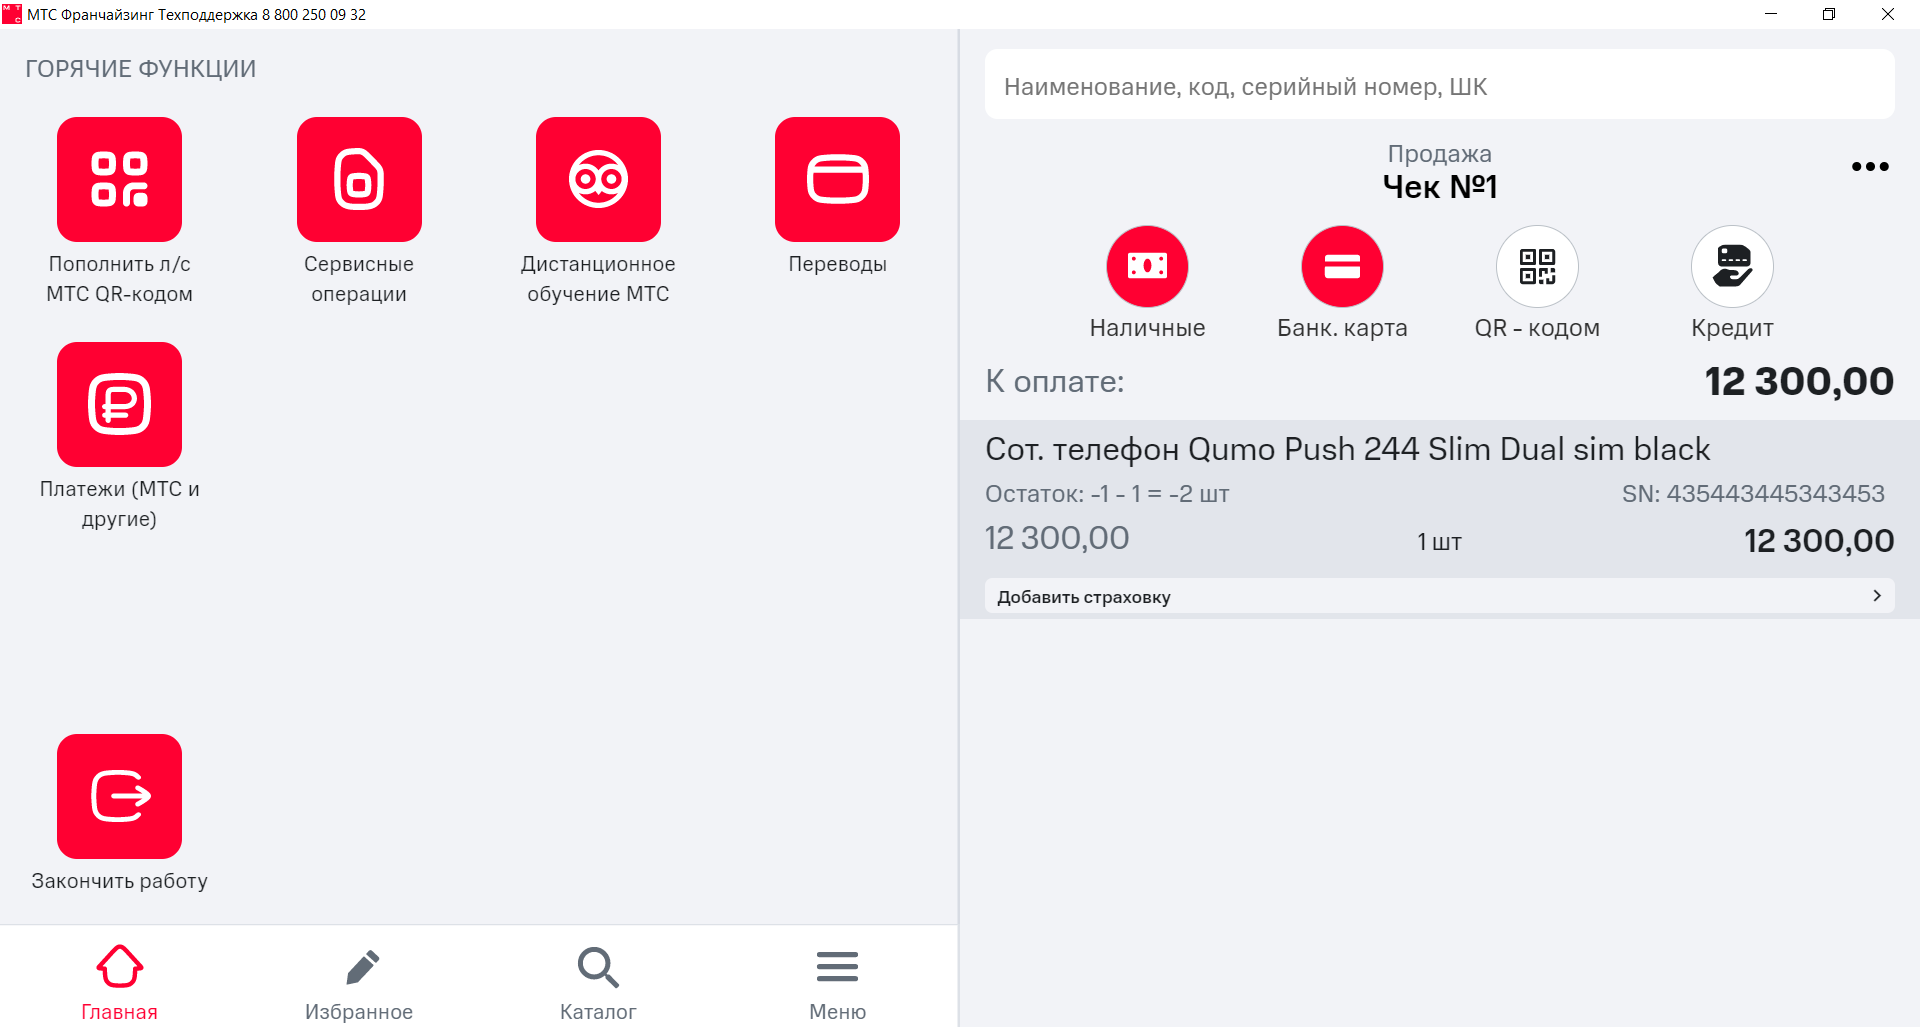
Task: Pay with Банк. карта
Action: point(1342,267)
